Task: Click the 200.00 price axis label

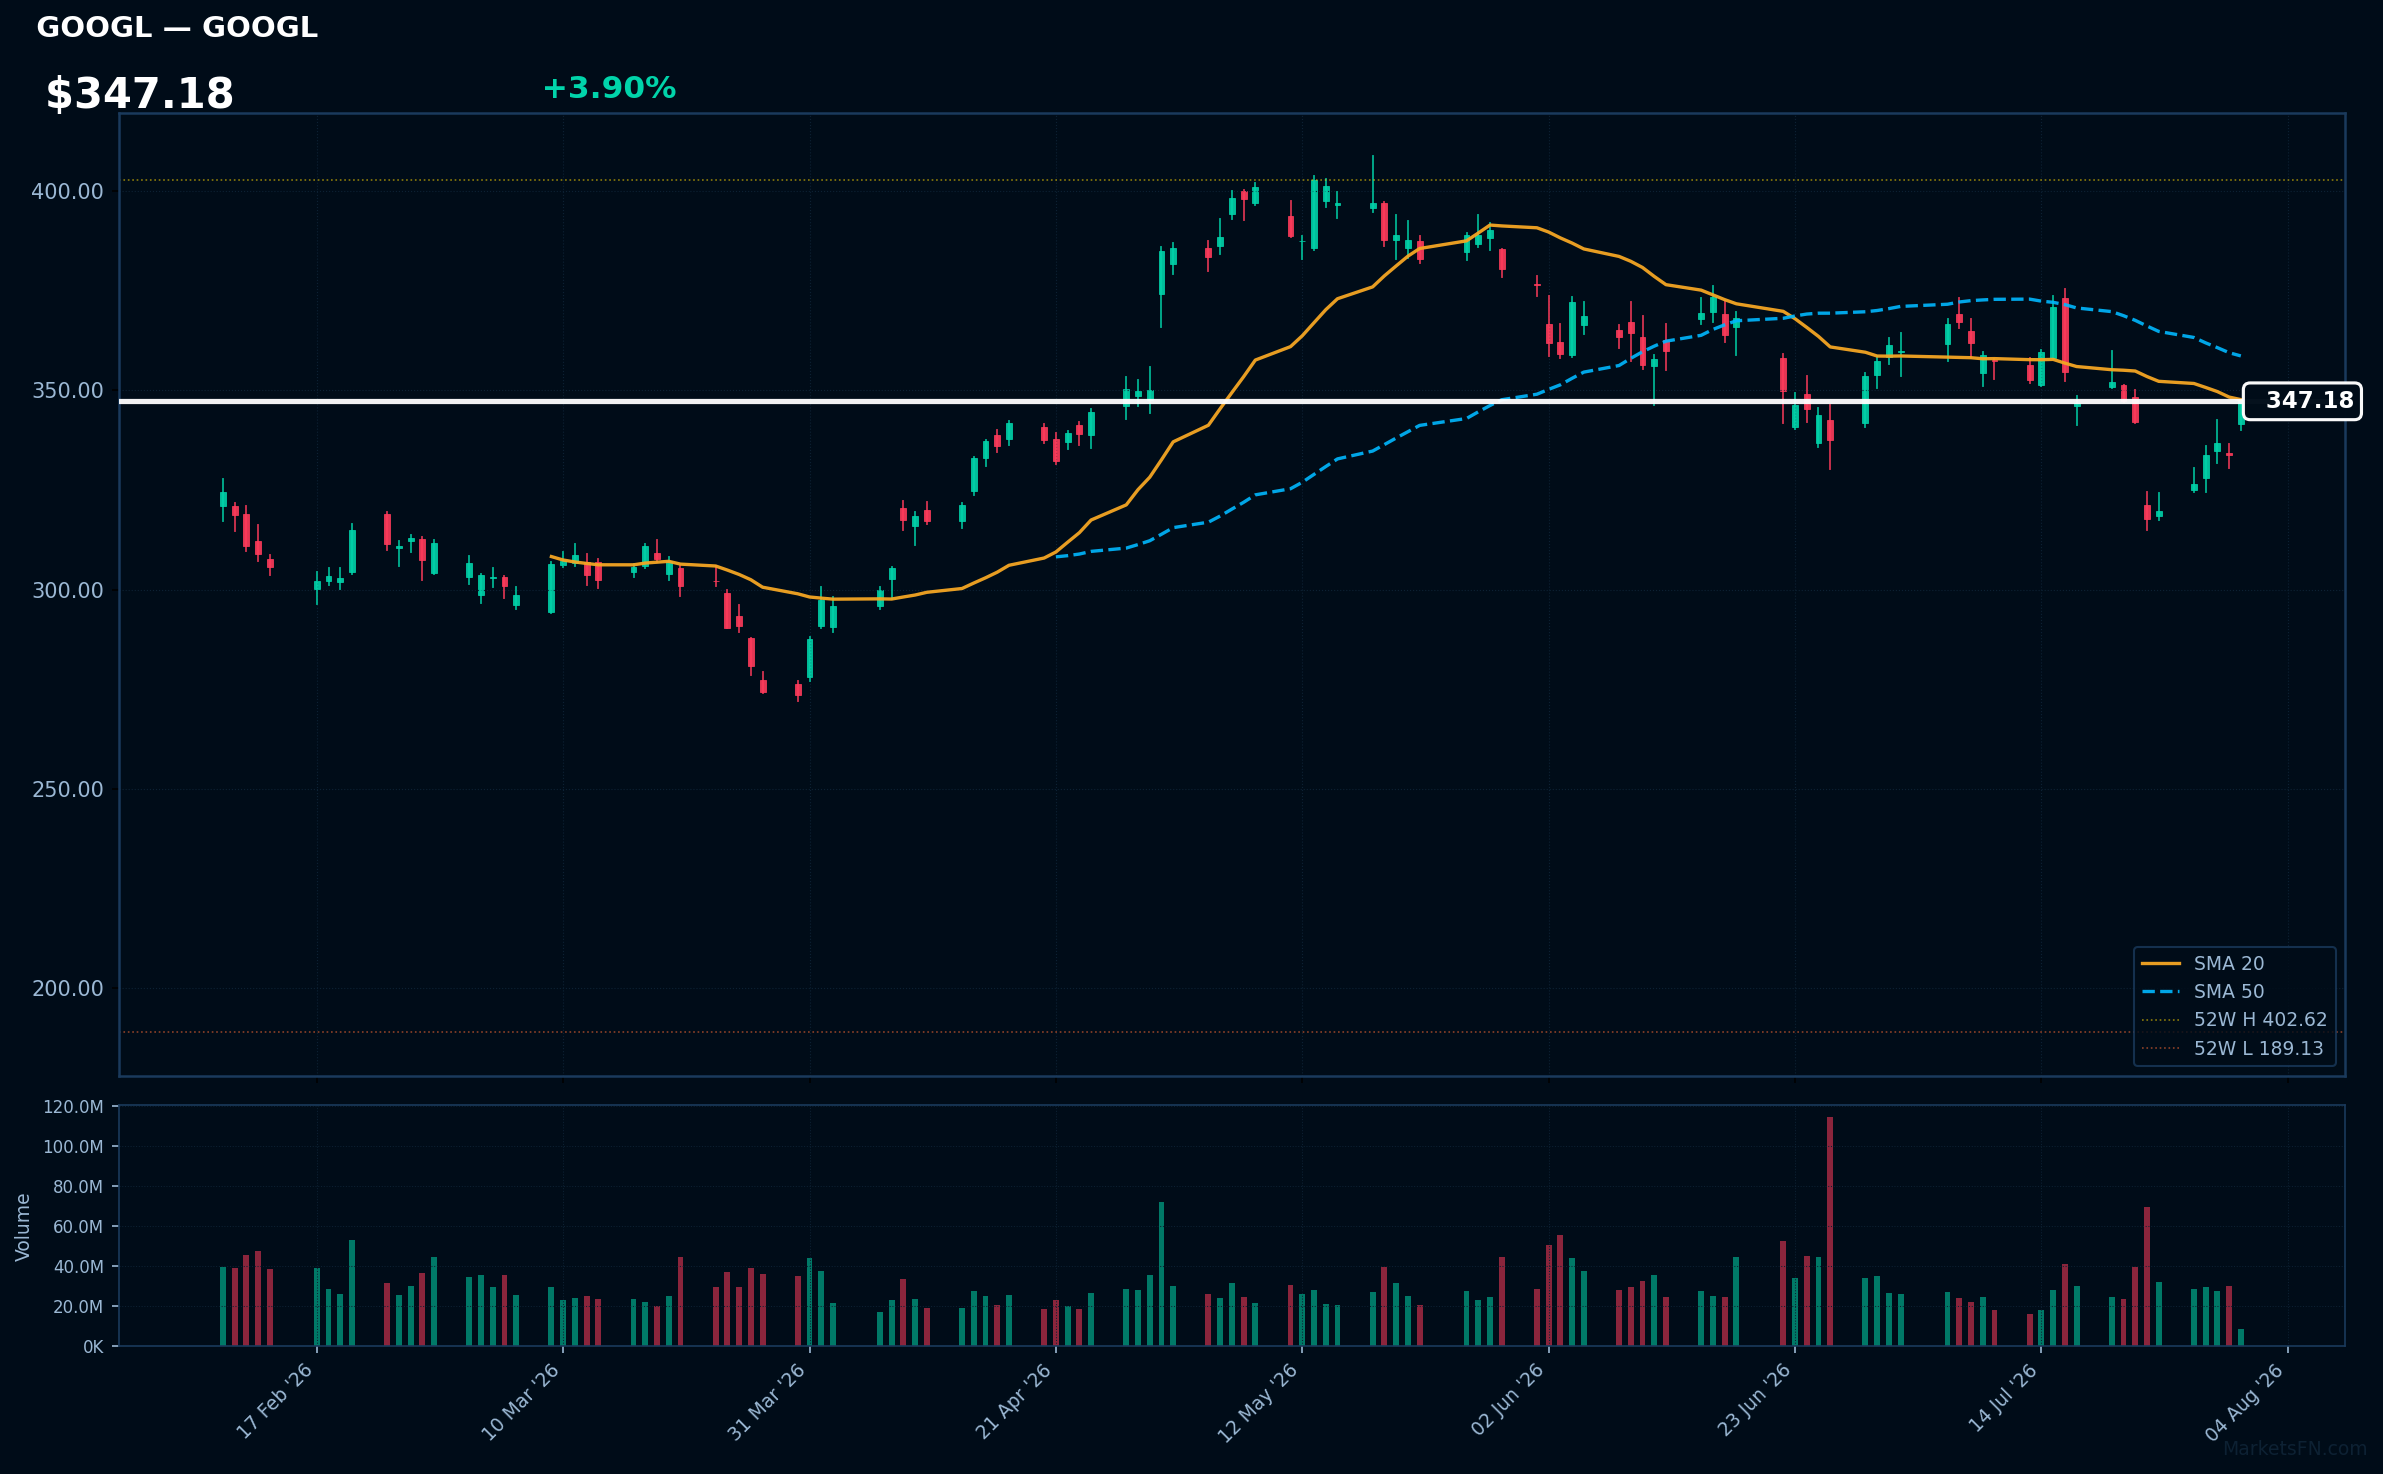Action: click(x=67, y=988)
